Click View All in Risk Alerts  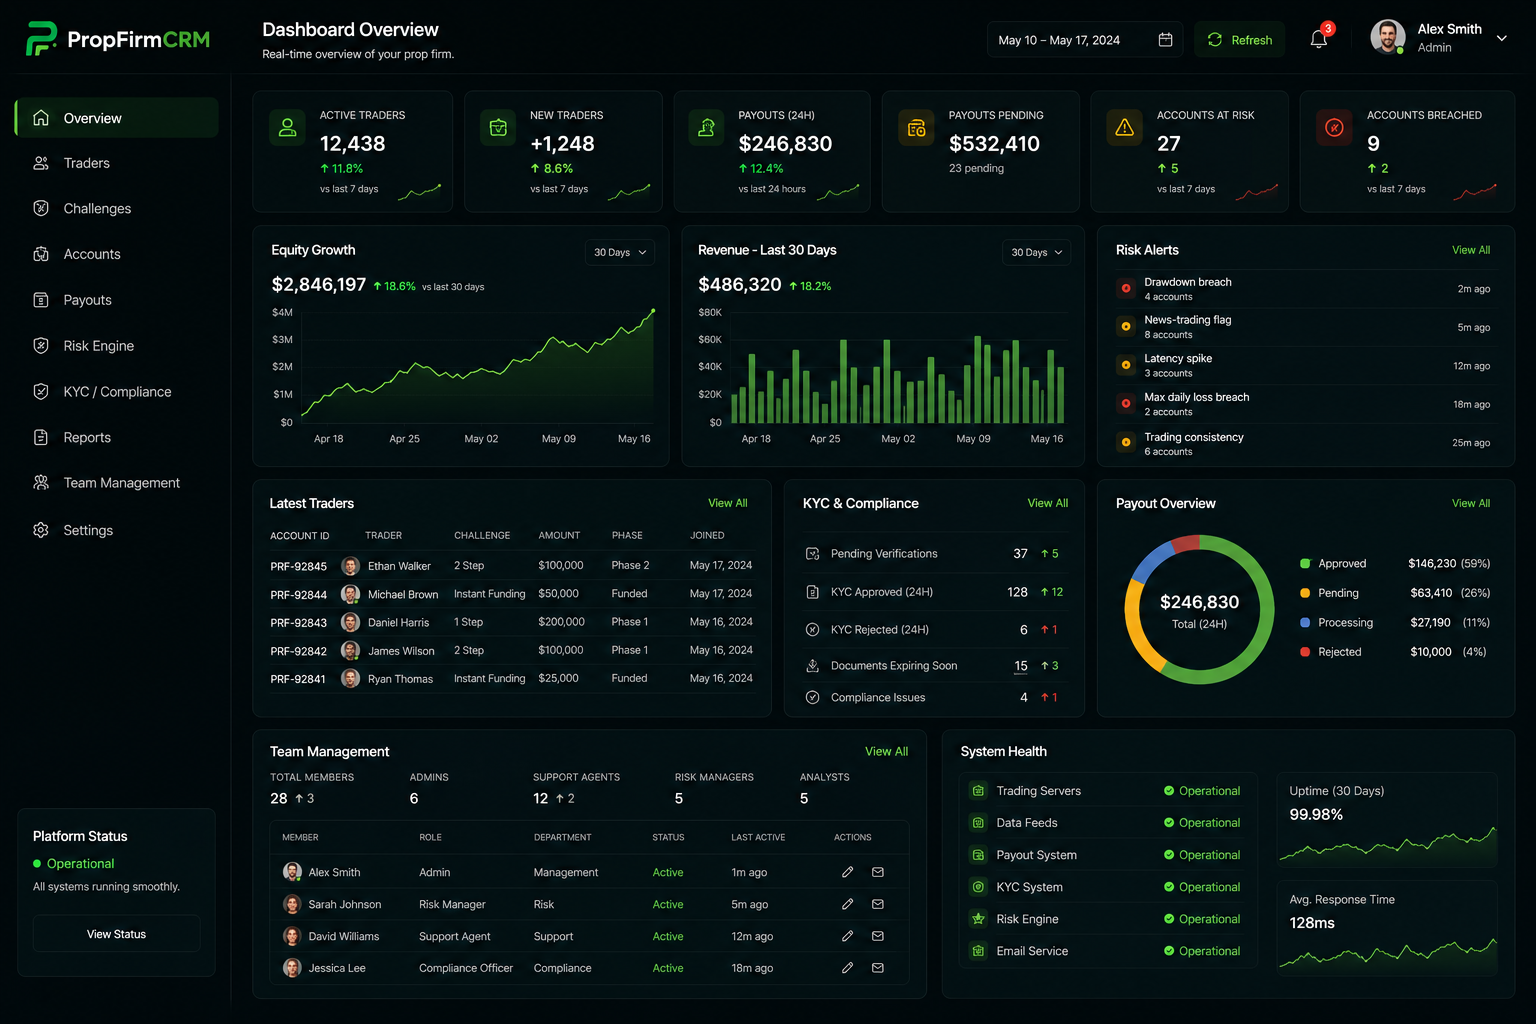click(1471, 250)
